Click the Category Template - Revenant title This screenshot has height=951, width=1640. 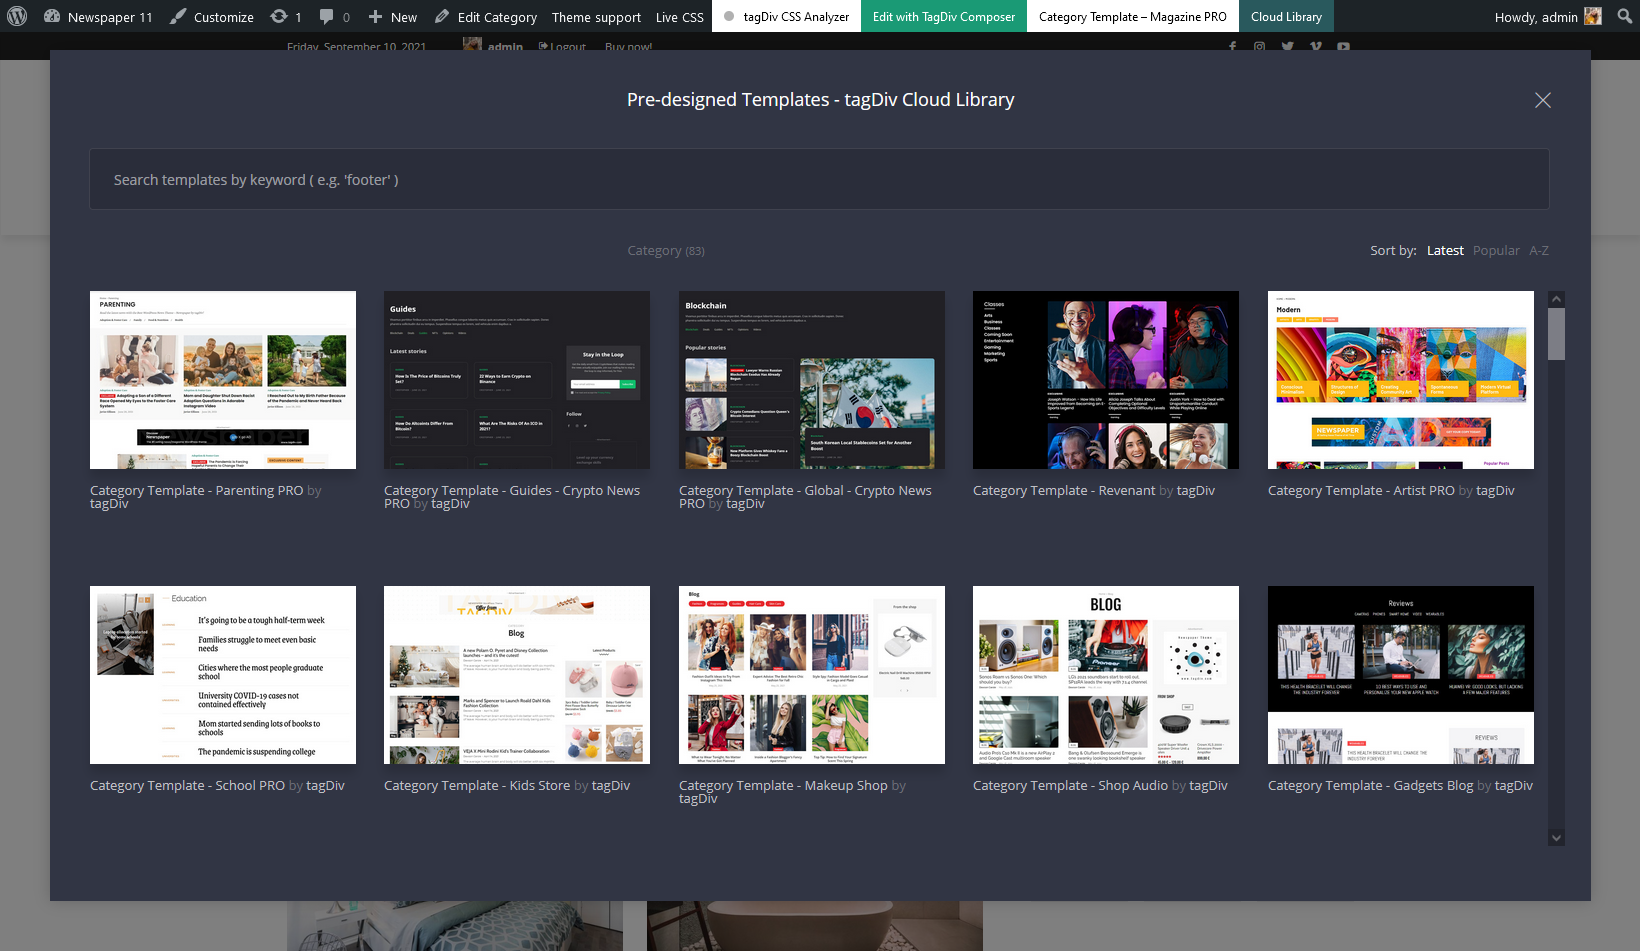pyautogui.click(x=1064, y=490)
